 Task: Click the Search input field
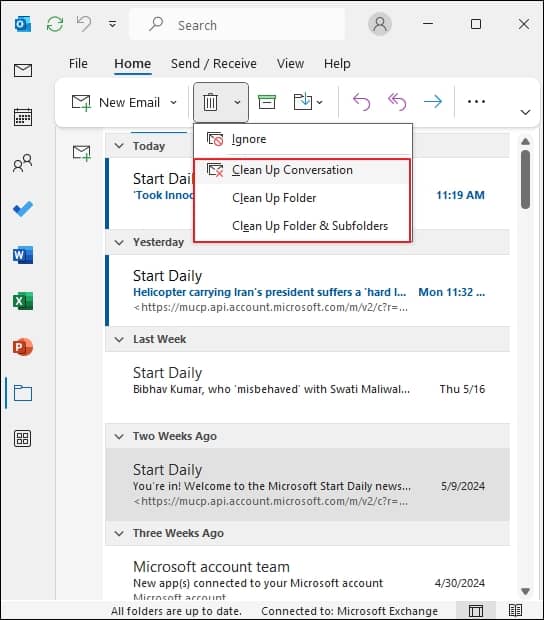(237, 25)
